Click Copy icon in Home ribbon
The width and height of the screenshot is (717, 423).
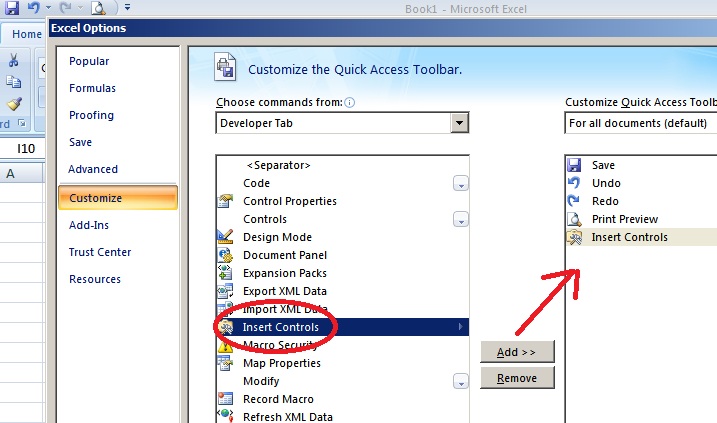point(14,82)
